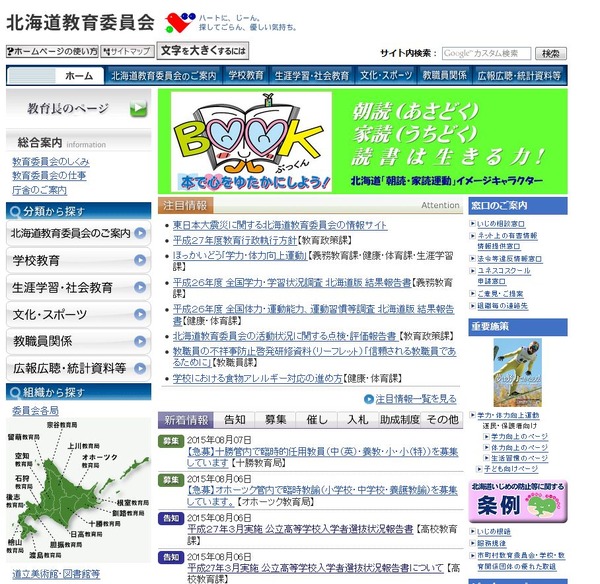The image size is (600, 584).
Task: Click the 検索 search button
Action: click(551, 54)
